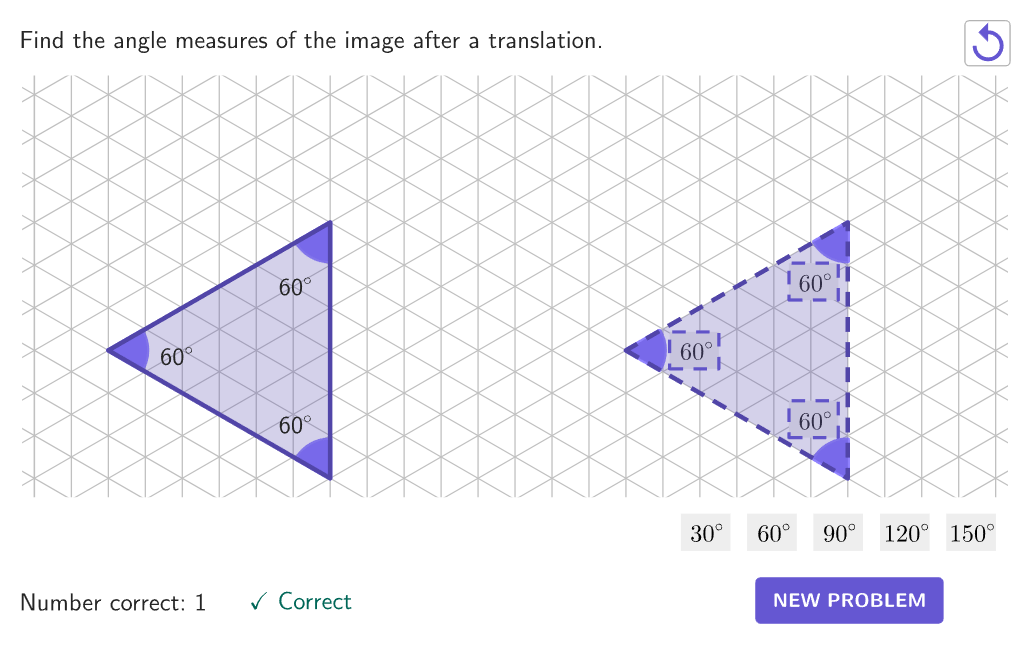Click the bottom angle arc of dashed triangle
This screenshot has height=645, width=1032.
point(835,457)
